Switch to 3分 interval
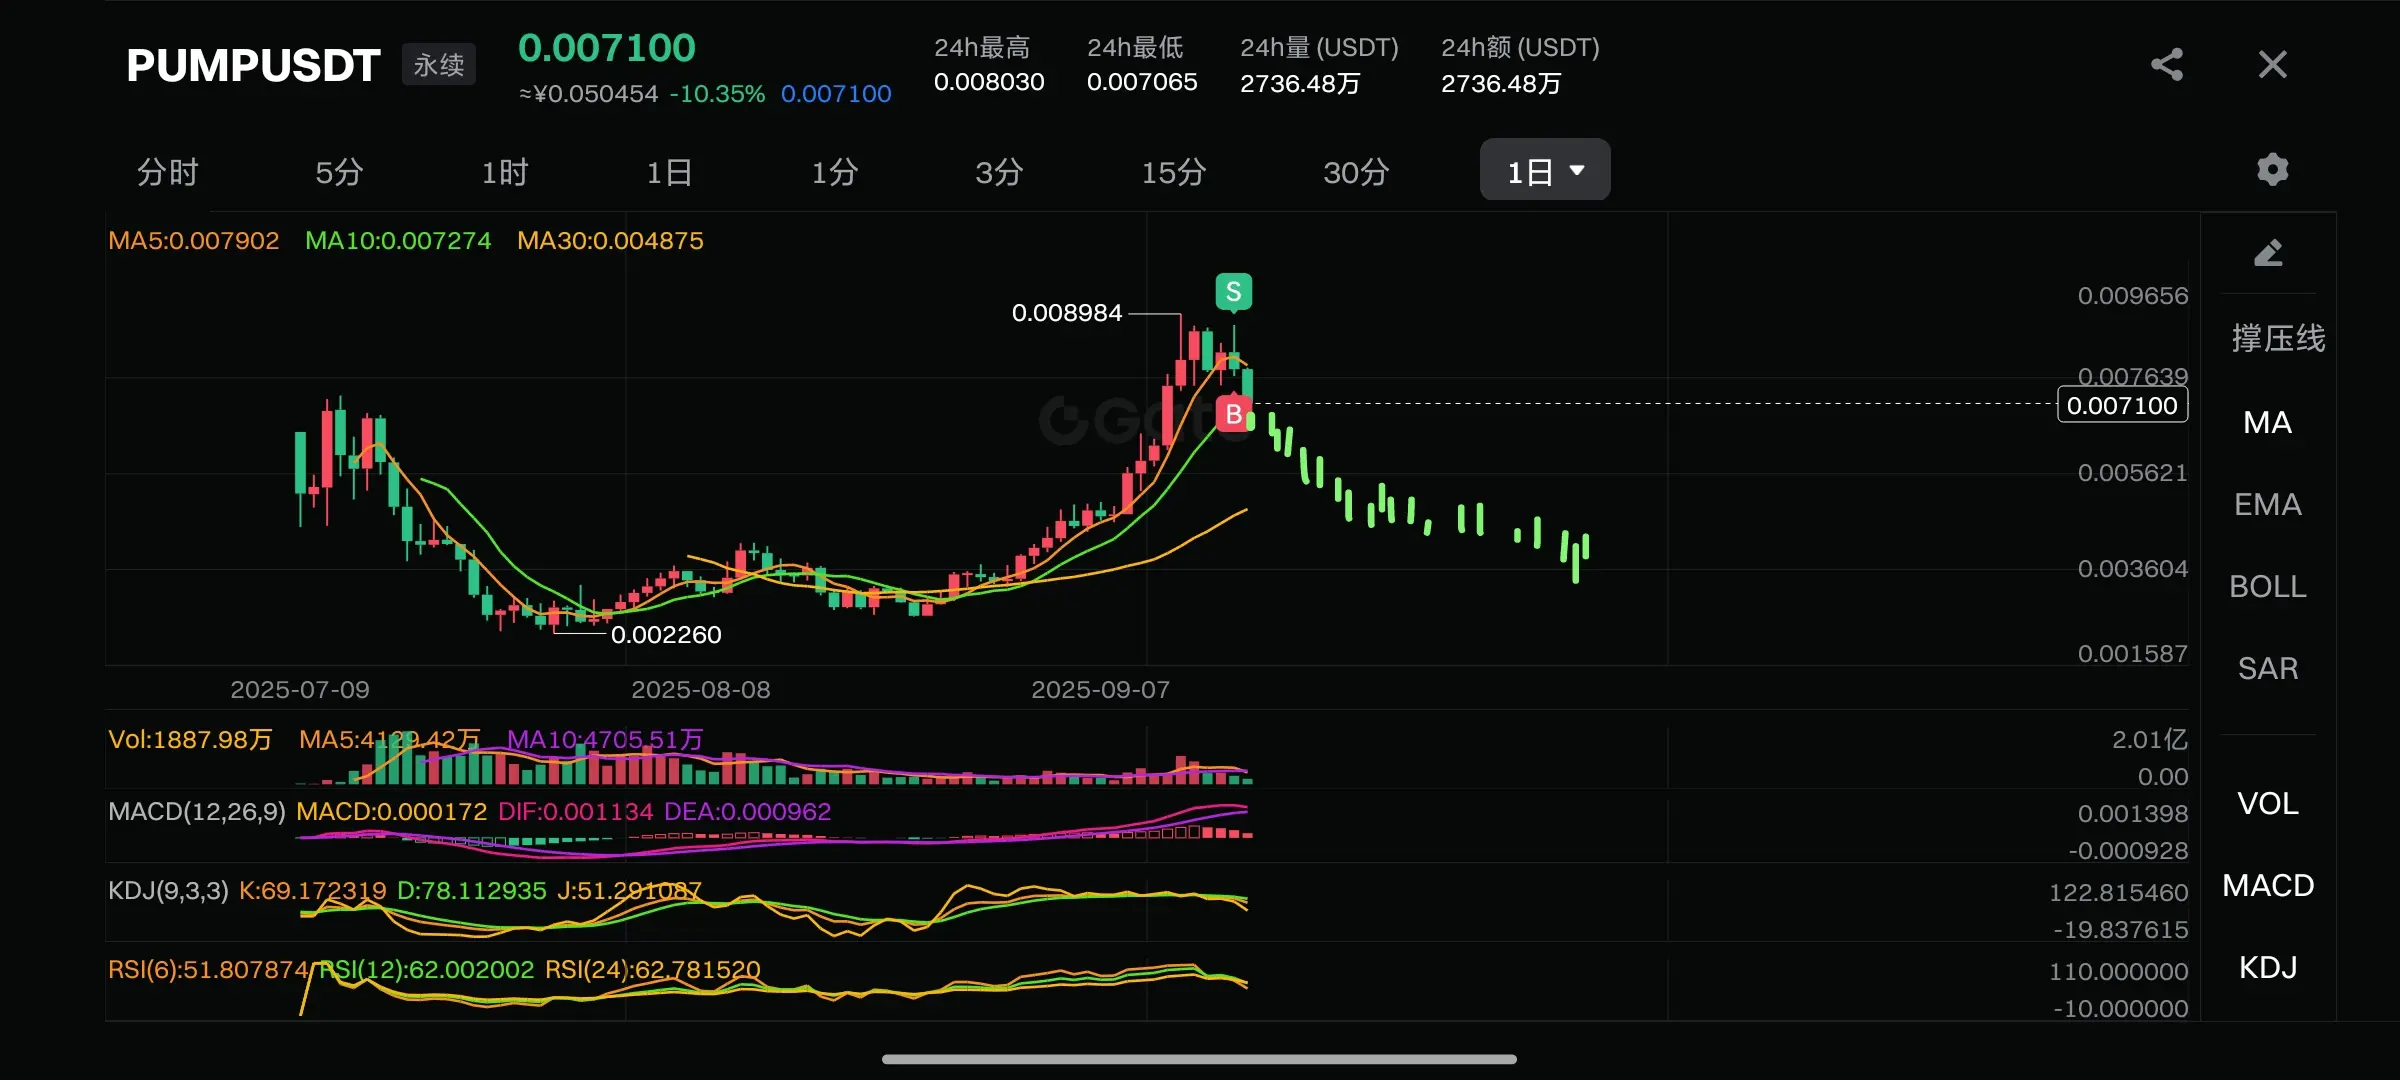Viewport: 2400px width, 1080px height. coord(999,172)
